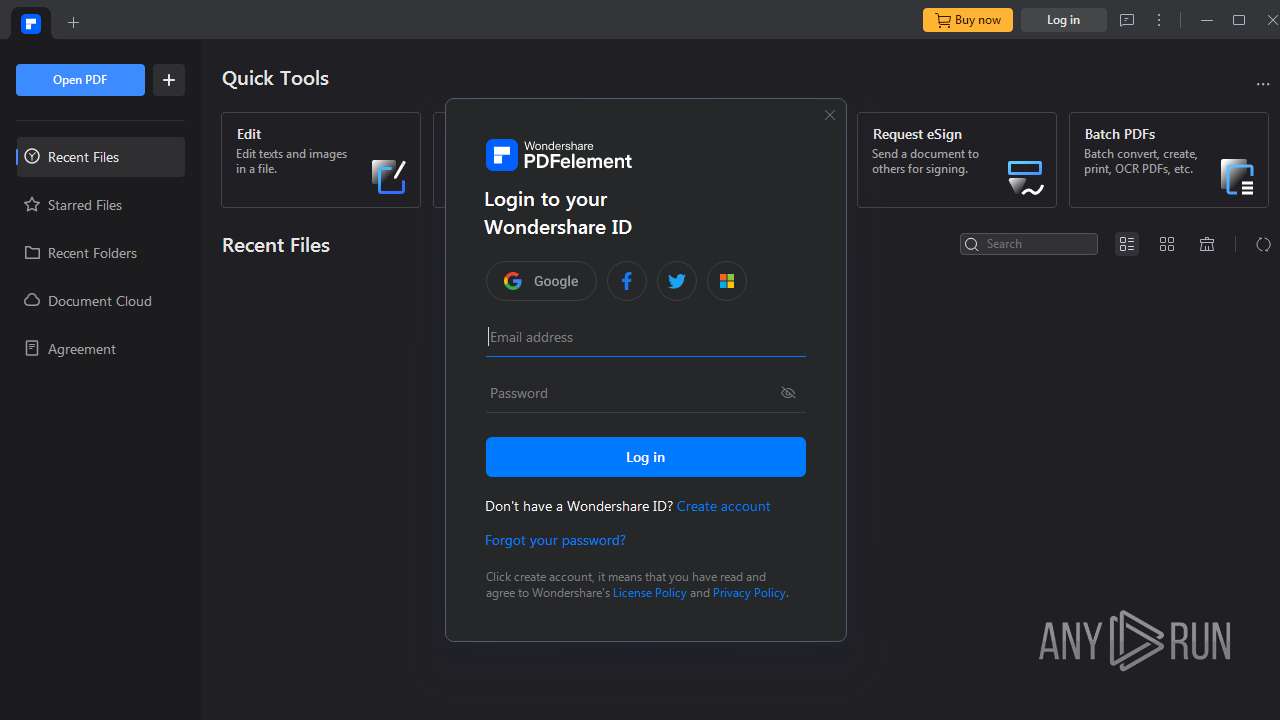Open the License Policy link
Screen dimensions: 1280x720
coord(650,593)
